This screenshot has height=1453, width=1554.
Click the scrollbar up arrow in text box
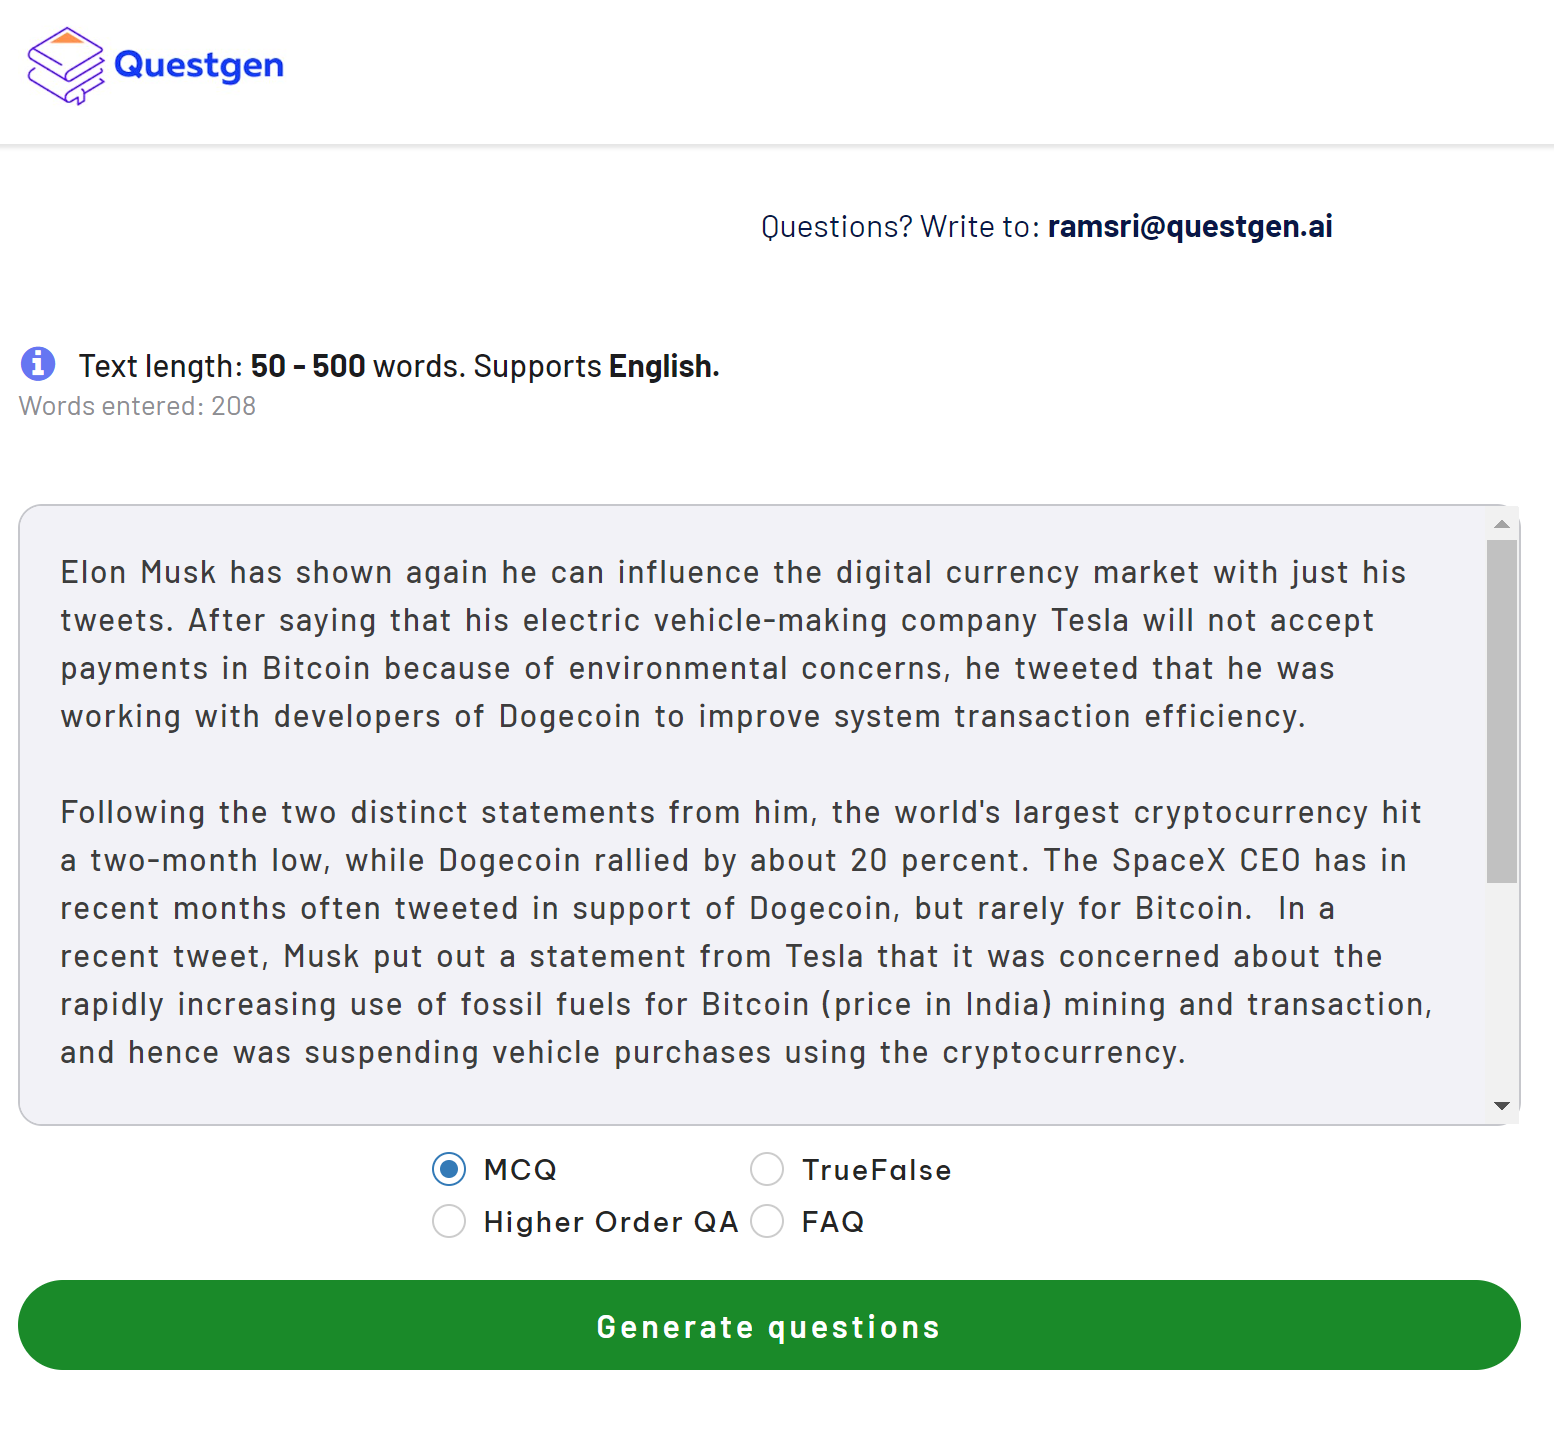[1501, 524]
